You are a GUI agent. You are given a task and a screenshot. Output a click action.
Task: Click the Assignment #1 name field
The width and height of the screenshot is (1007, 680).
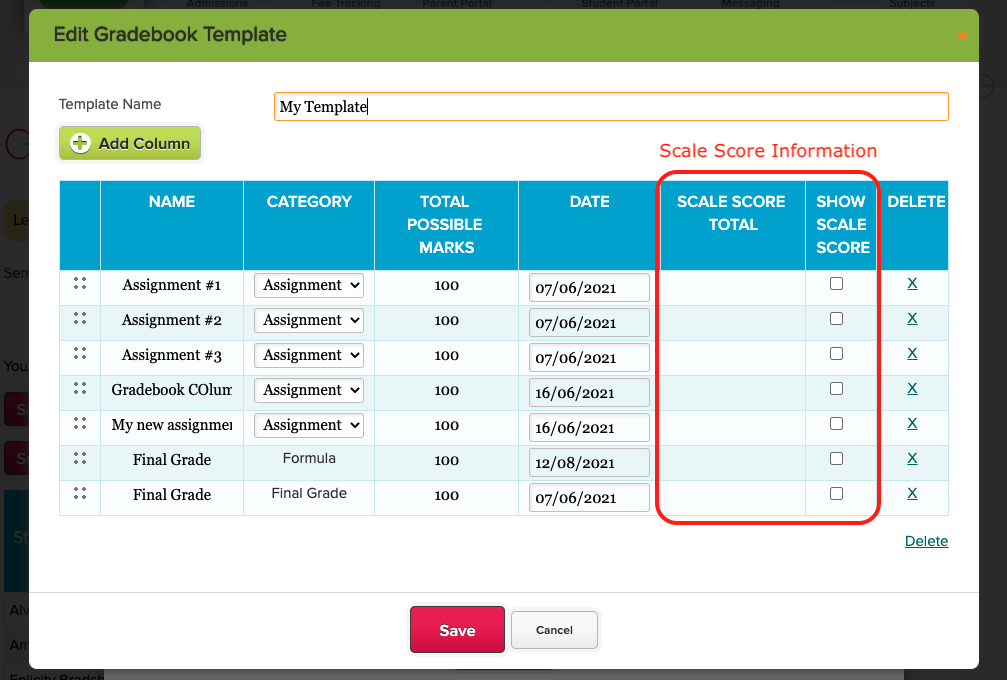pyautogui.click(x=171, y=285)
